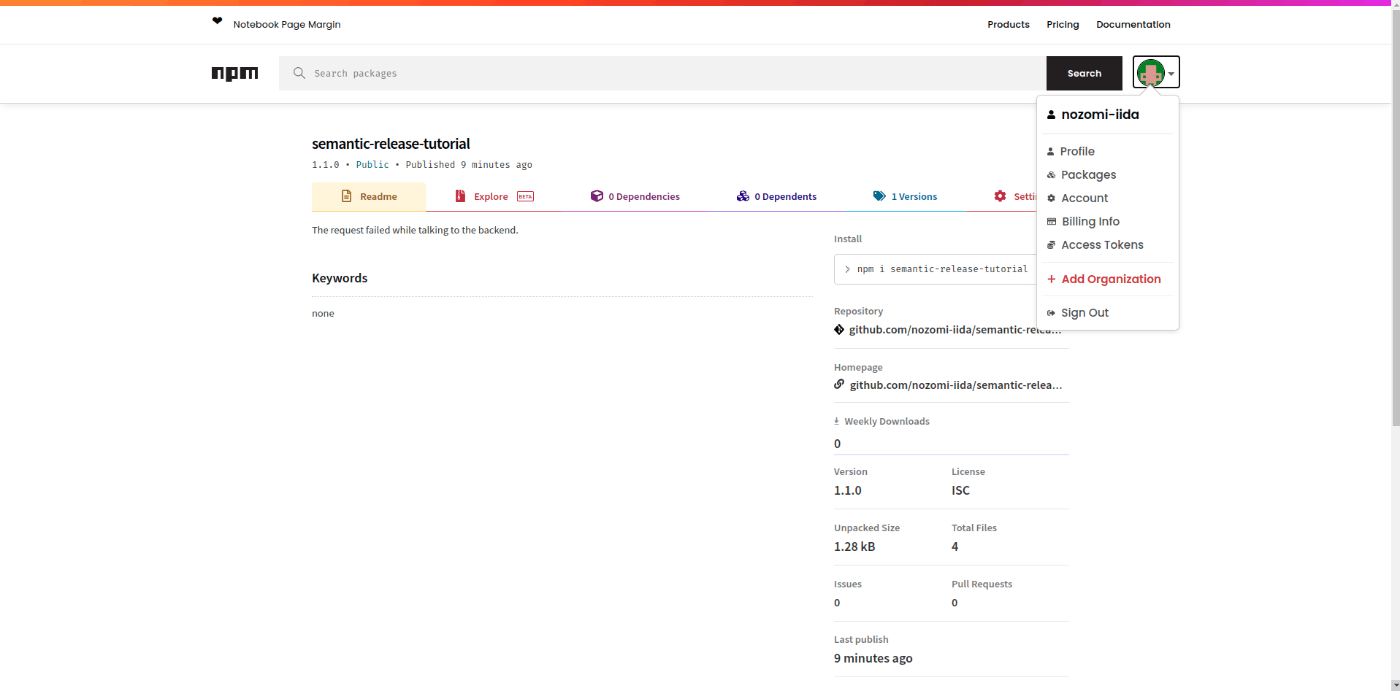Screen dimensions: 1400x691
Task: Click the chevron prompt in install command
Action: (x=847, y=269)
